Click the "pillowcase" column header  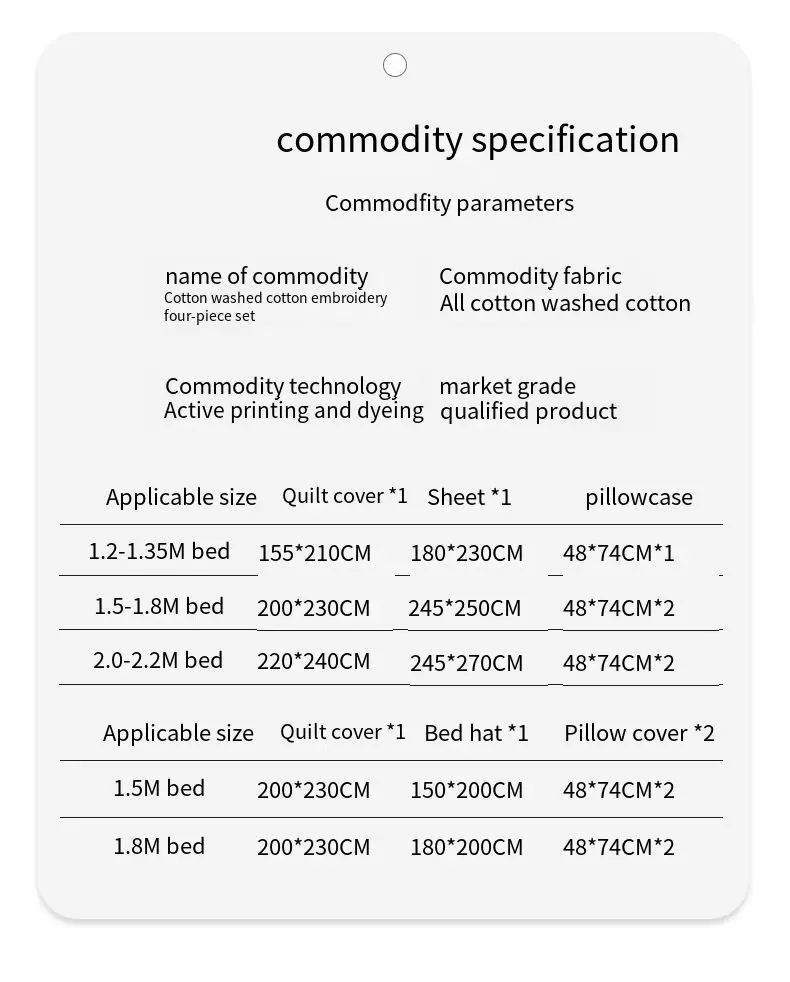pos(639,497)
